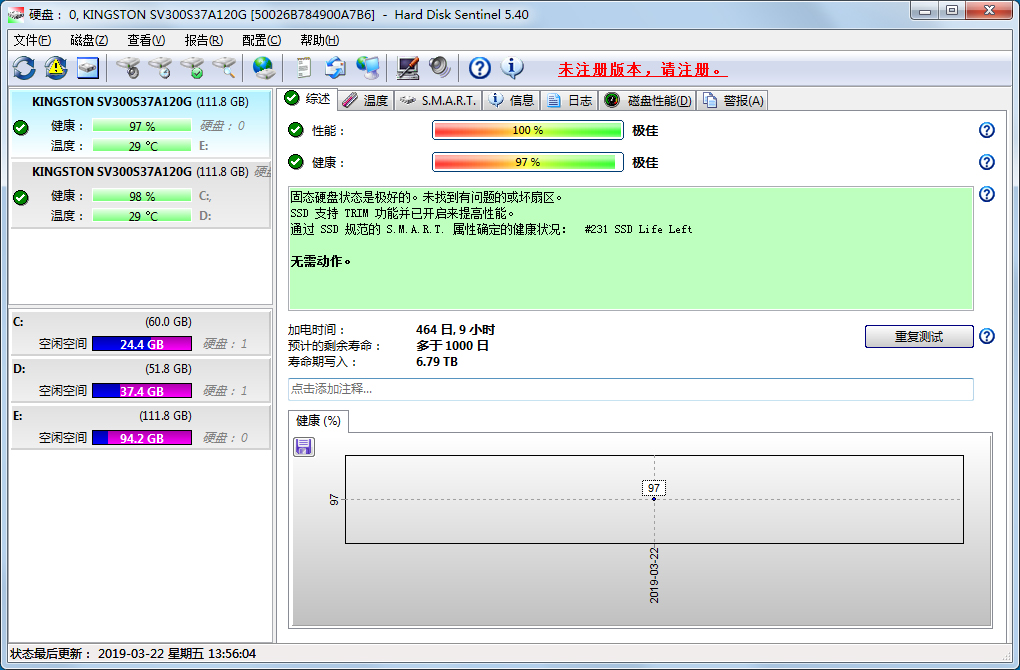
Task: Click the help icon next to 性能 bar
Action: [x=986, y=130]
